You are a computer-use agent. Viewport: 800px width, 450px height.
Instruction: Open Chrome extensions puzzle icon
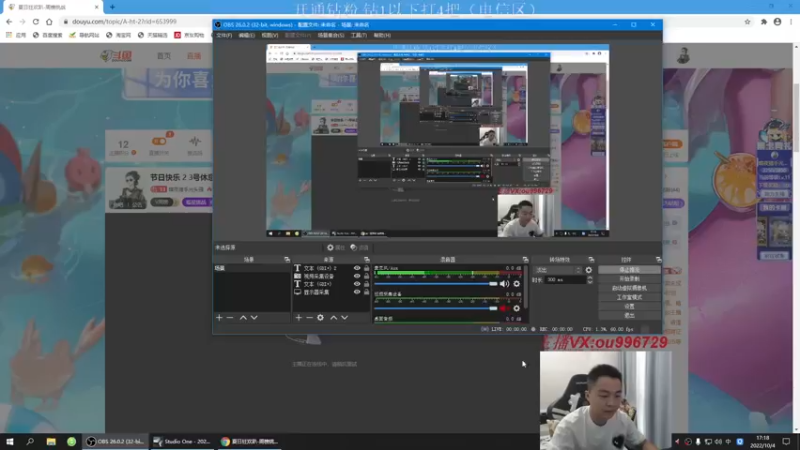tap(764, 21)
